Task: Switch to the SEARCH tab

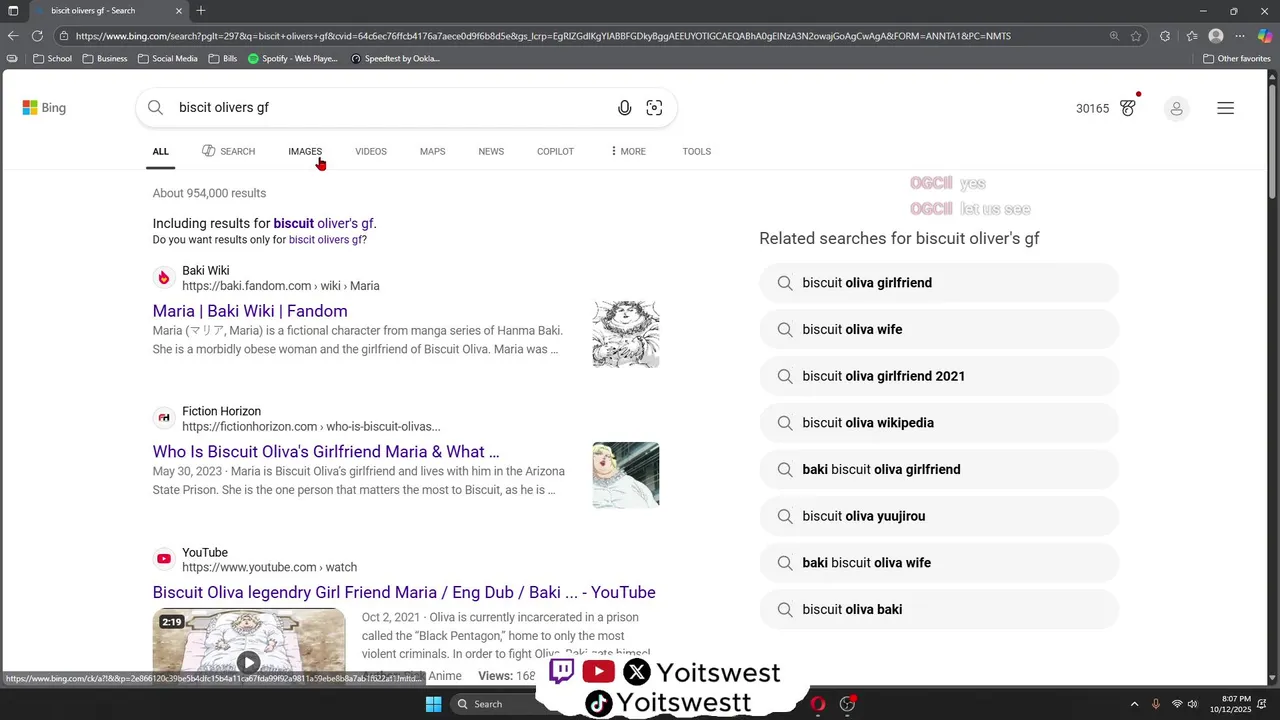Action: coord(228,151)
